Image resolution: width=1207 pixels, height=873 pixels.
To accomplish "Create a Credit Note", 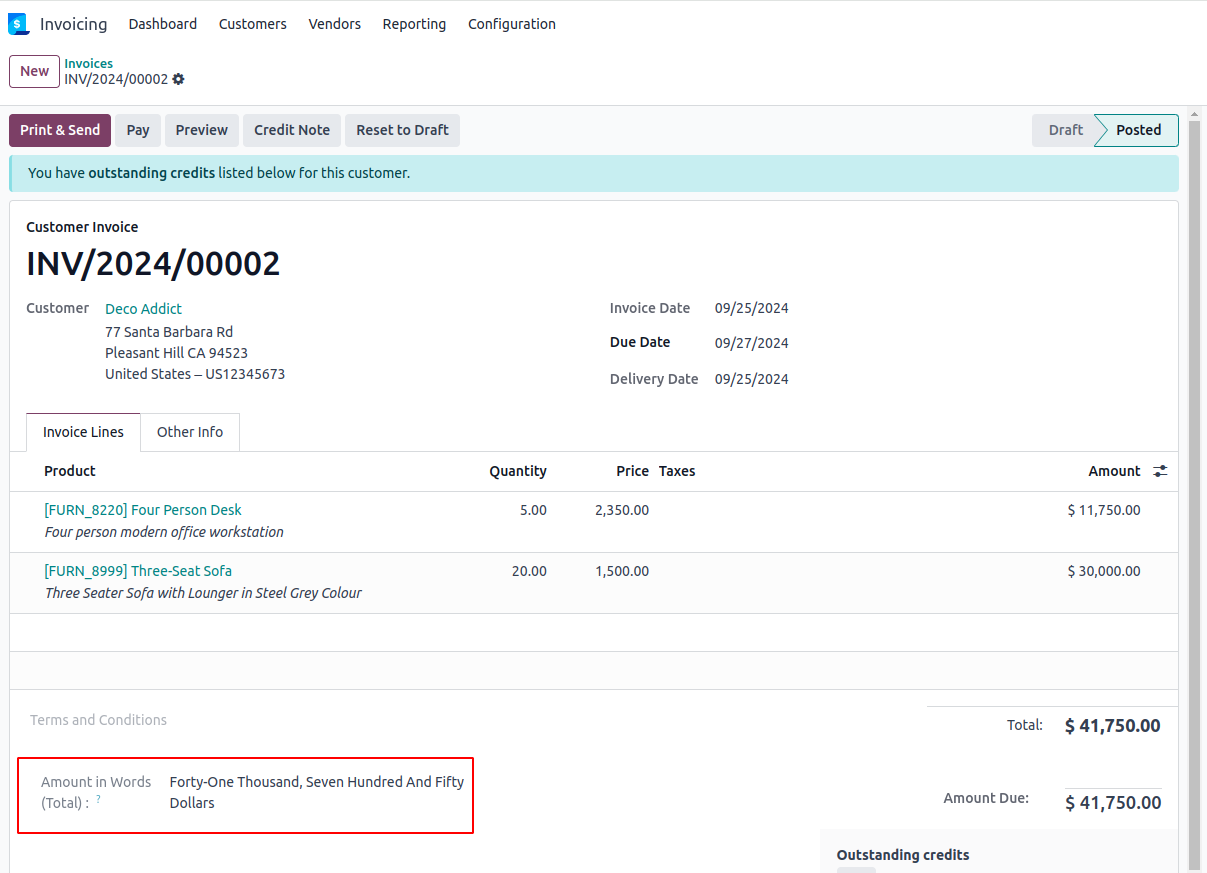I will [292, 130].
